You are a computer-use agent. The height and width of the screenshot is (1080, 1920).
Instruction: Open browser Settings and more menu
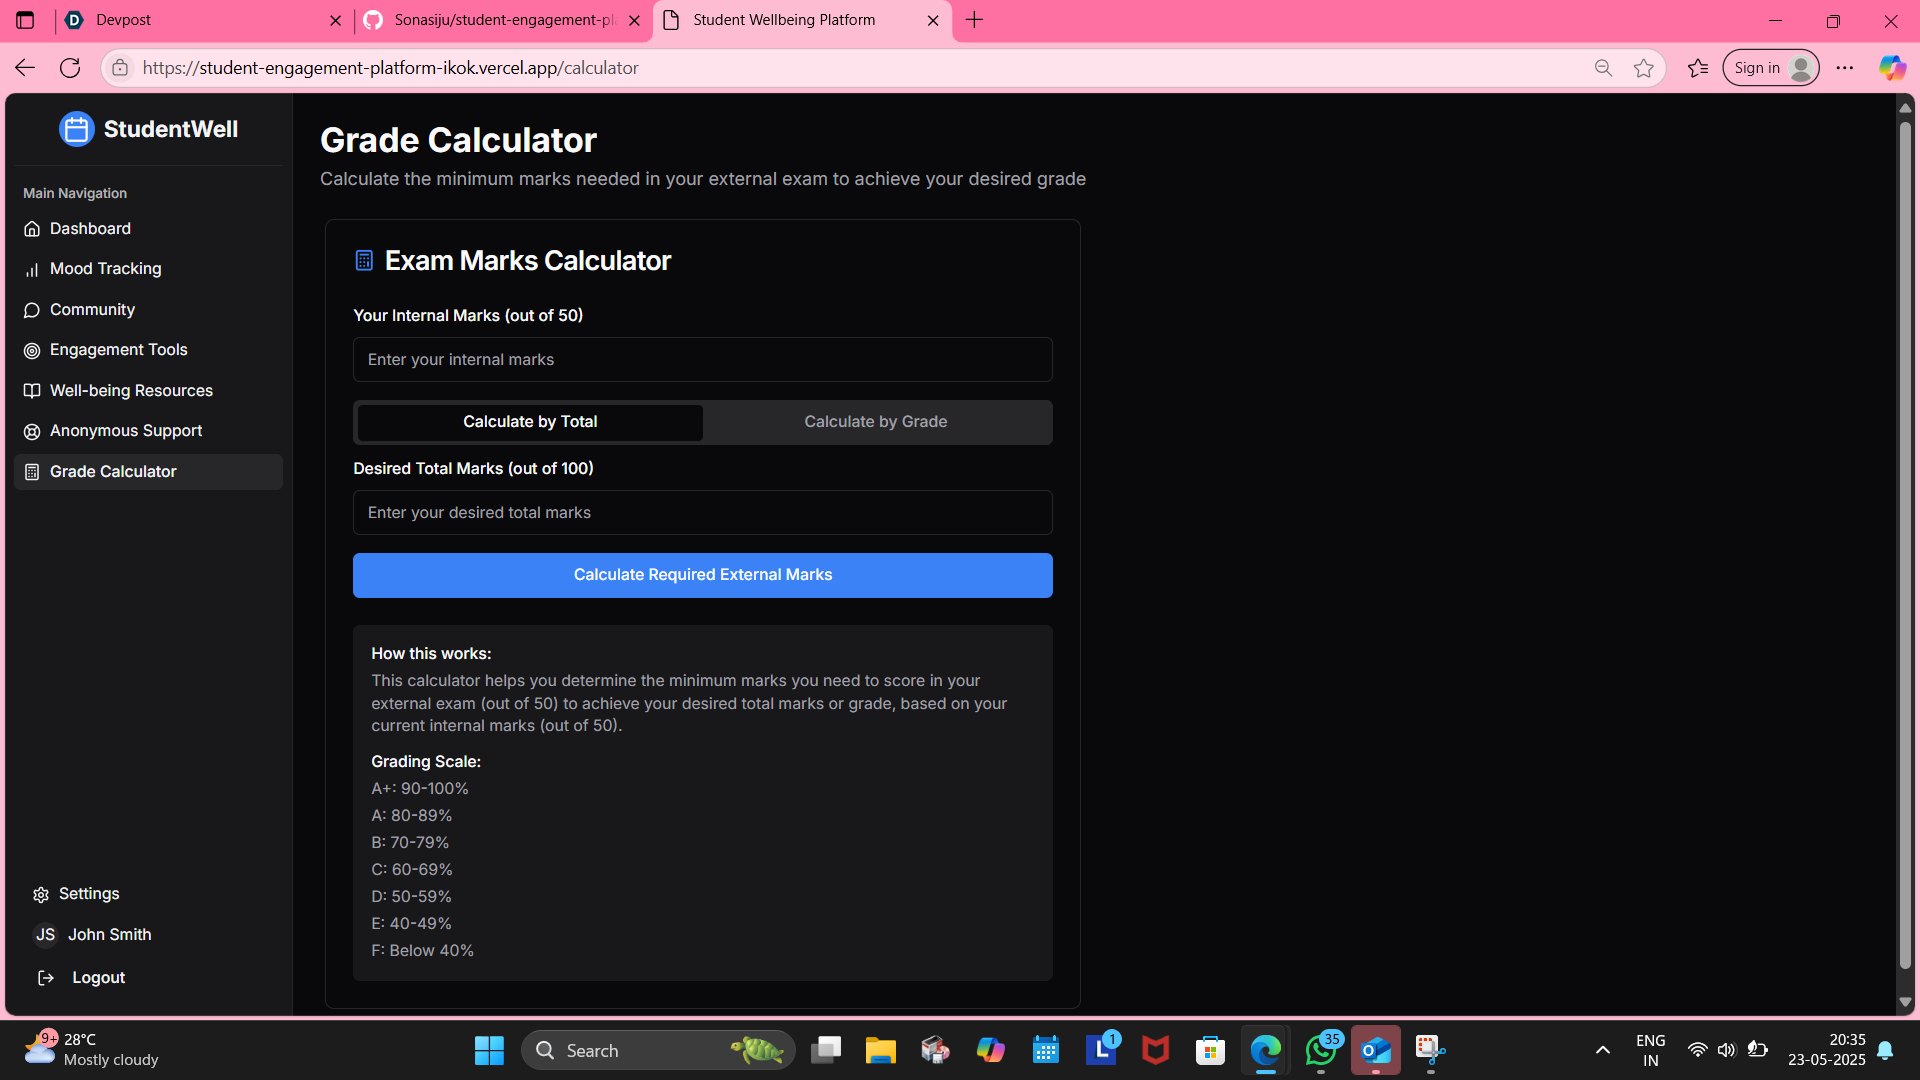click(1845, 68)
